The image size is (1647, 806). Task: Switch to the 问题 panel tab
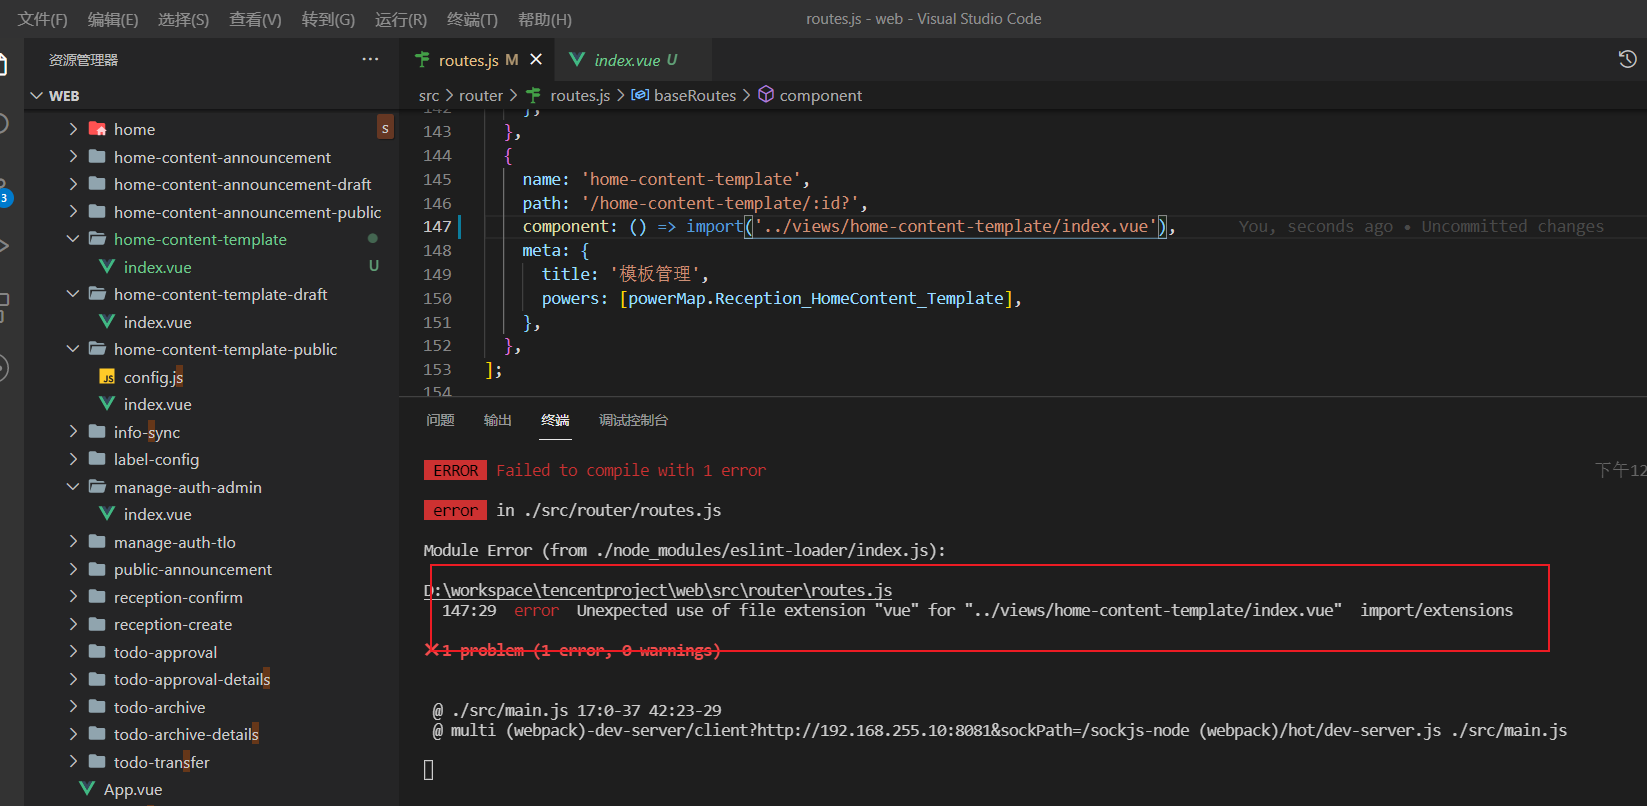440,420
